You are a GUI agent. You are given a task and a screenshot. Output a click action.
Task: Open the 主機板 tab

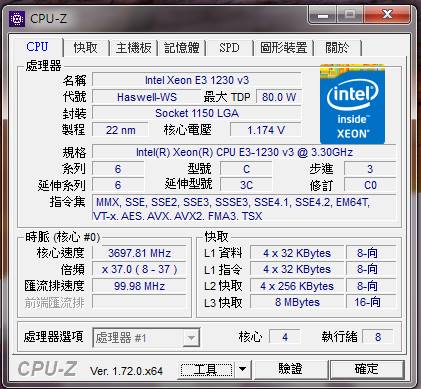point(133,47)
